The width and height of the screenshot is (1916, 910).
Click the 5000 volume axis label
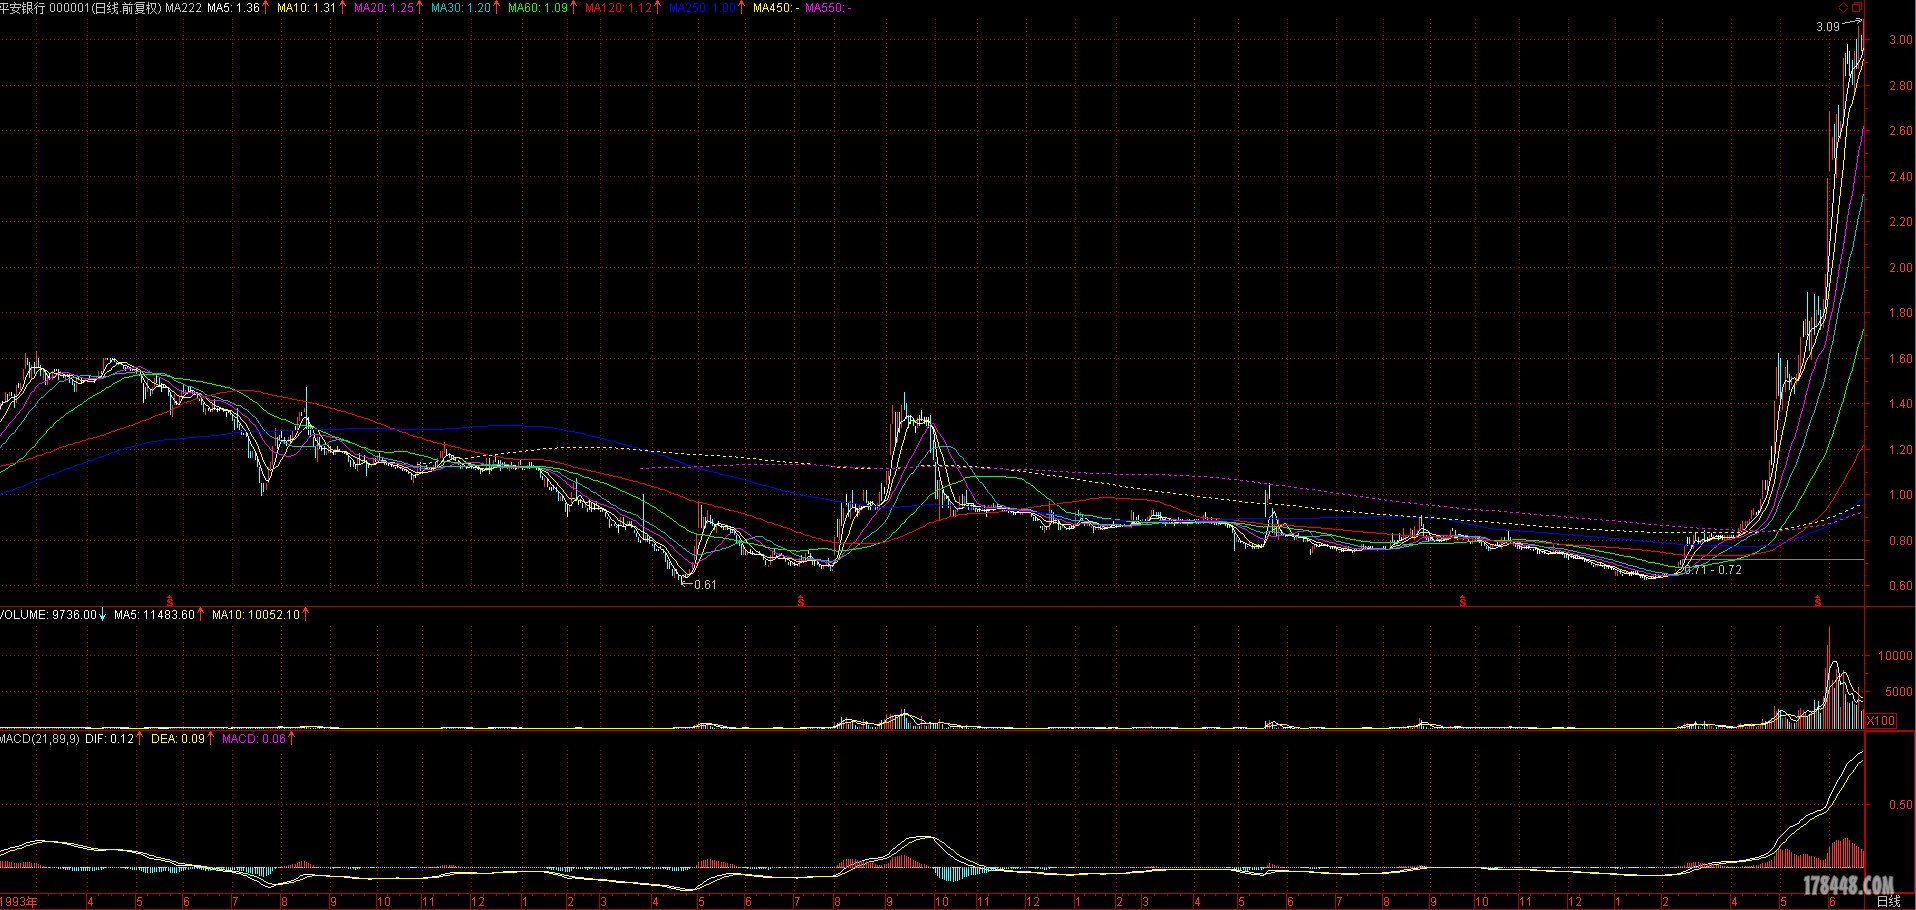[1899, 692]
